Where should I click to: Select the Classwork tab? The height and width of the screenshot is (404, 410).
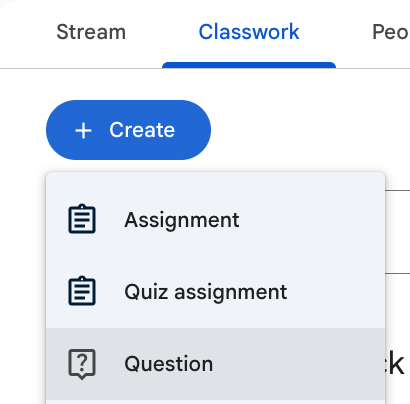pos(249,32)
